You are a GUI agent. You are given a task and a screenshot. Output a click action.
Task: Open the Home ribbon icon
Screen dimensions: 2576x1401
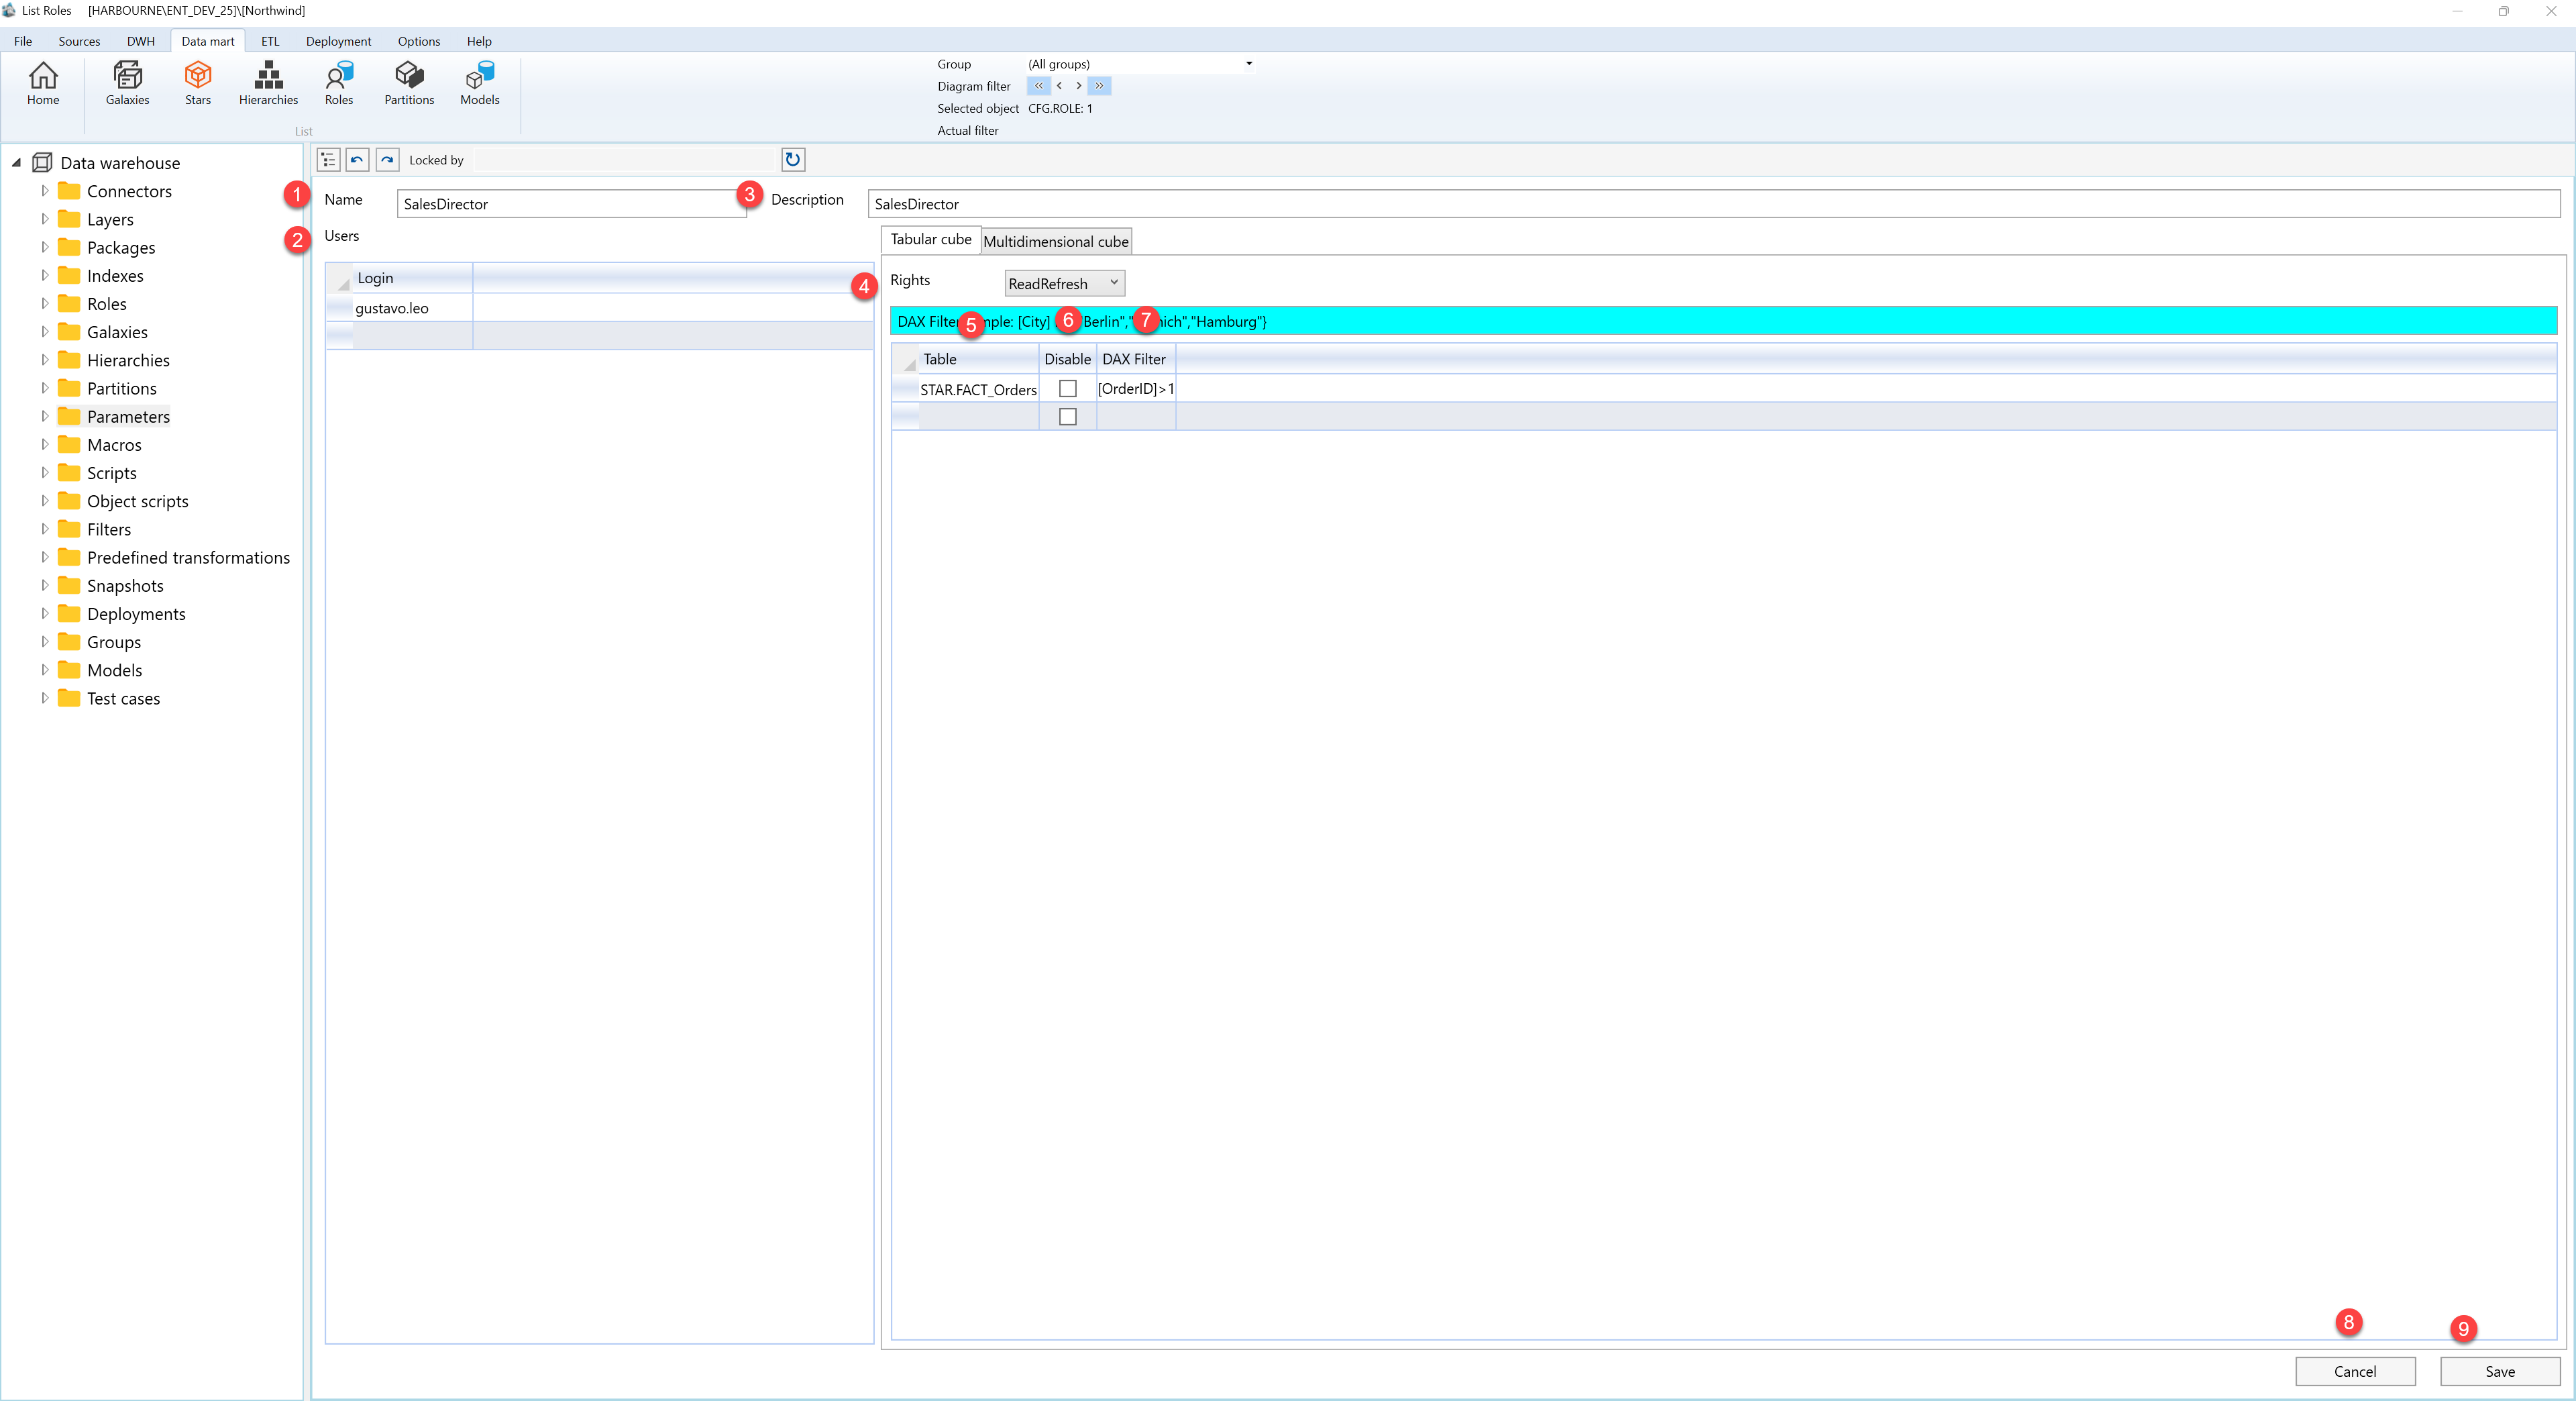43,84
